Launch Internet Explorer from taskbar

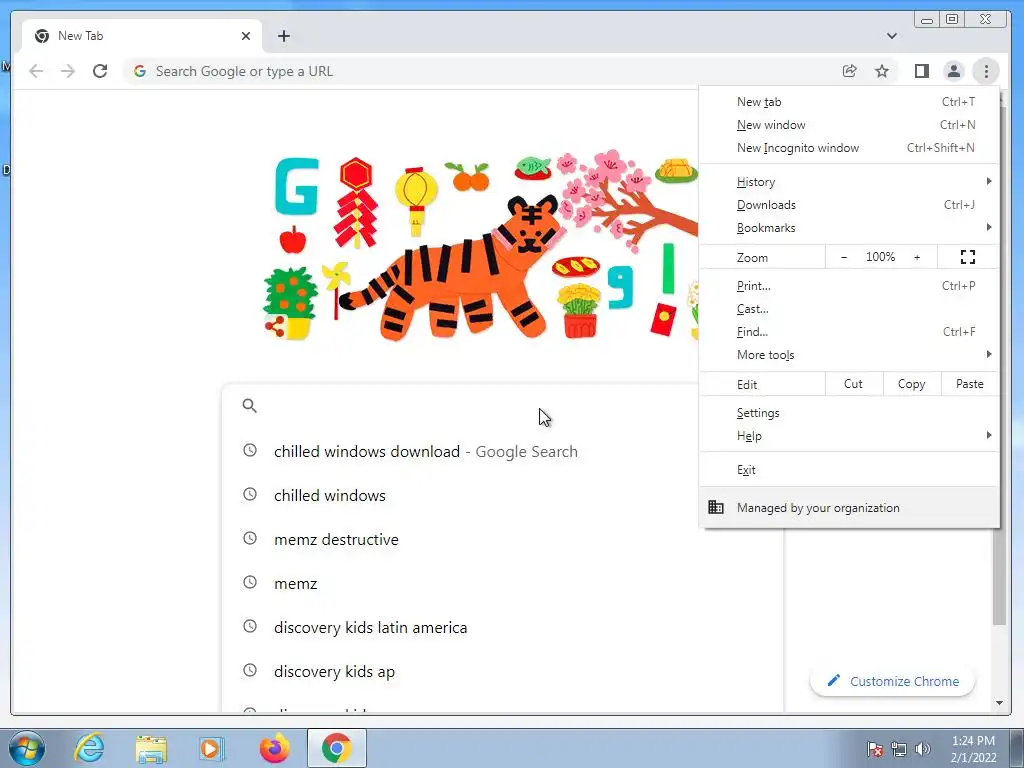pyautogui.click(x=89, y=748)
